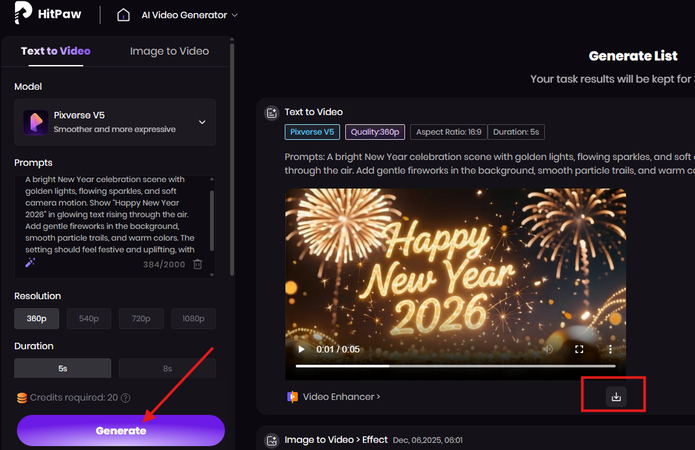Click the Text to Video task icon
This screenshot has width=695, height=450.
[271, 113]
